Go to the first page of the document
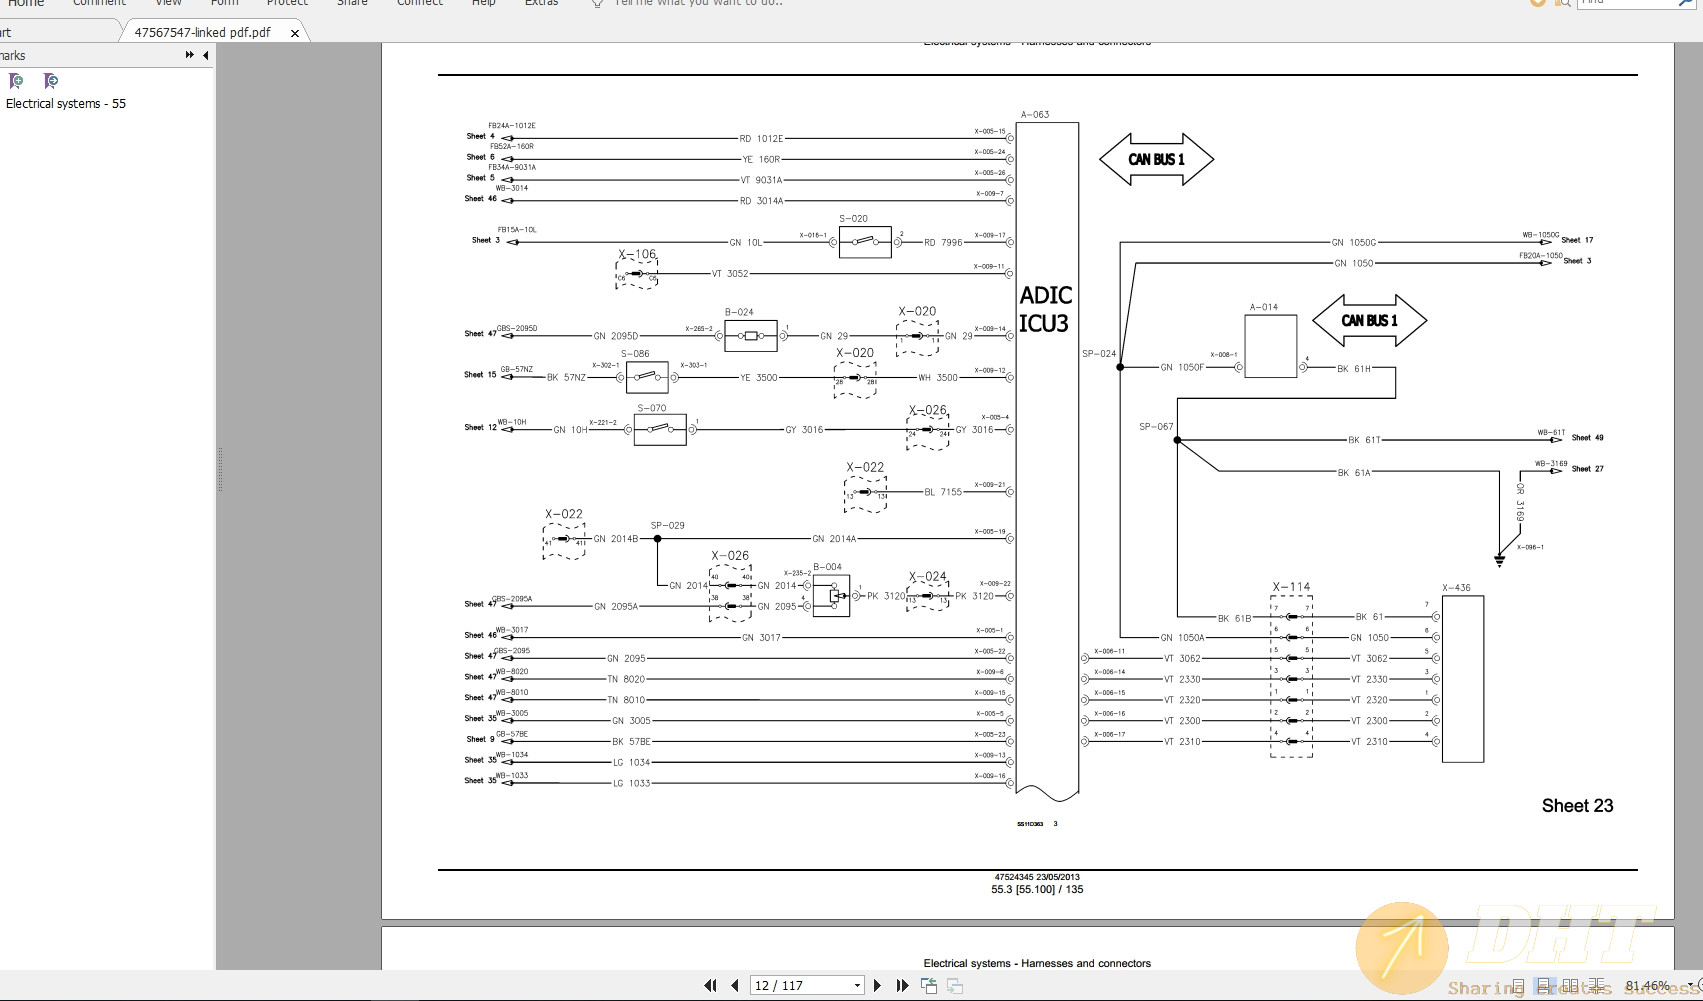This screenshot has width=1703, height=1001. tap(711, 985)
